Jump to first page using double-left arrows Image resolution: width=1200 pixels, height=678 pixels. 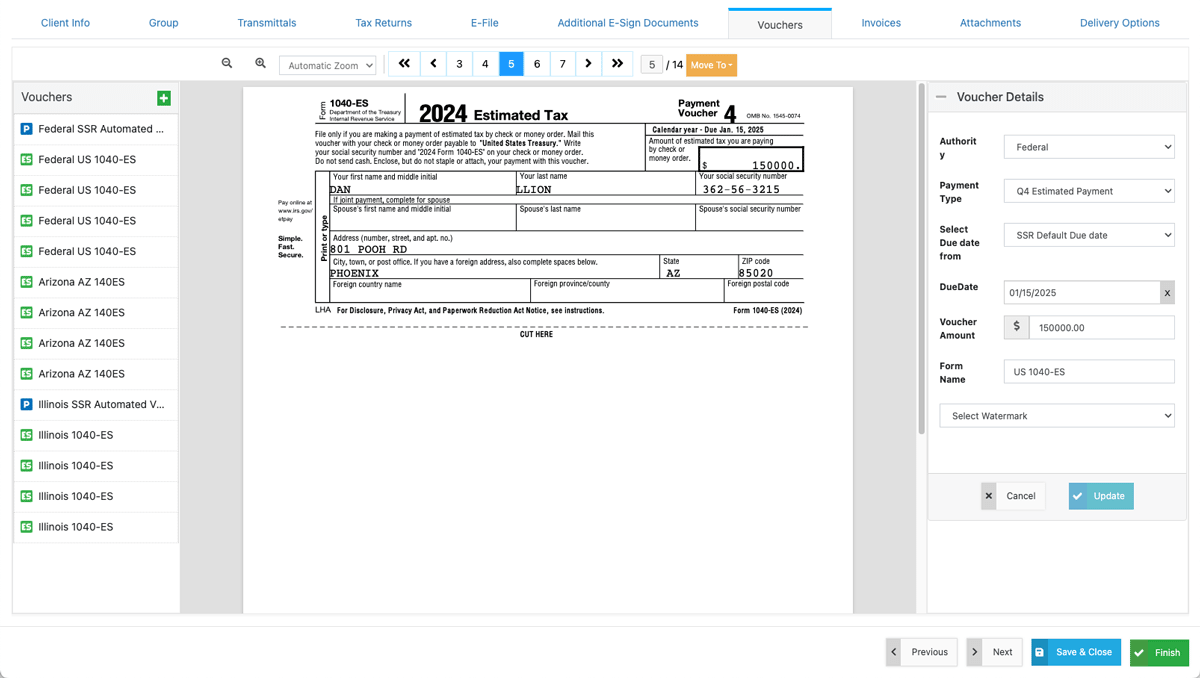[x=404, y=64]
